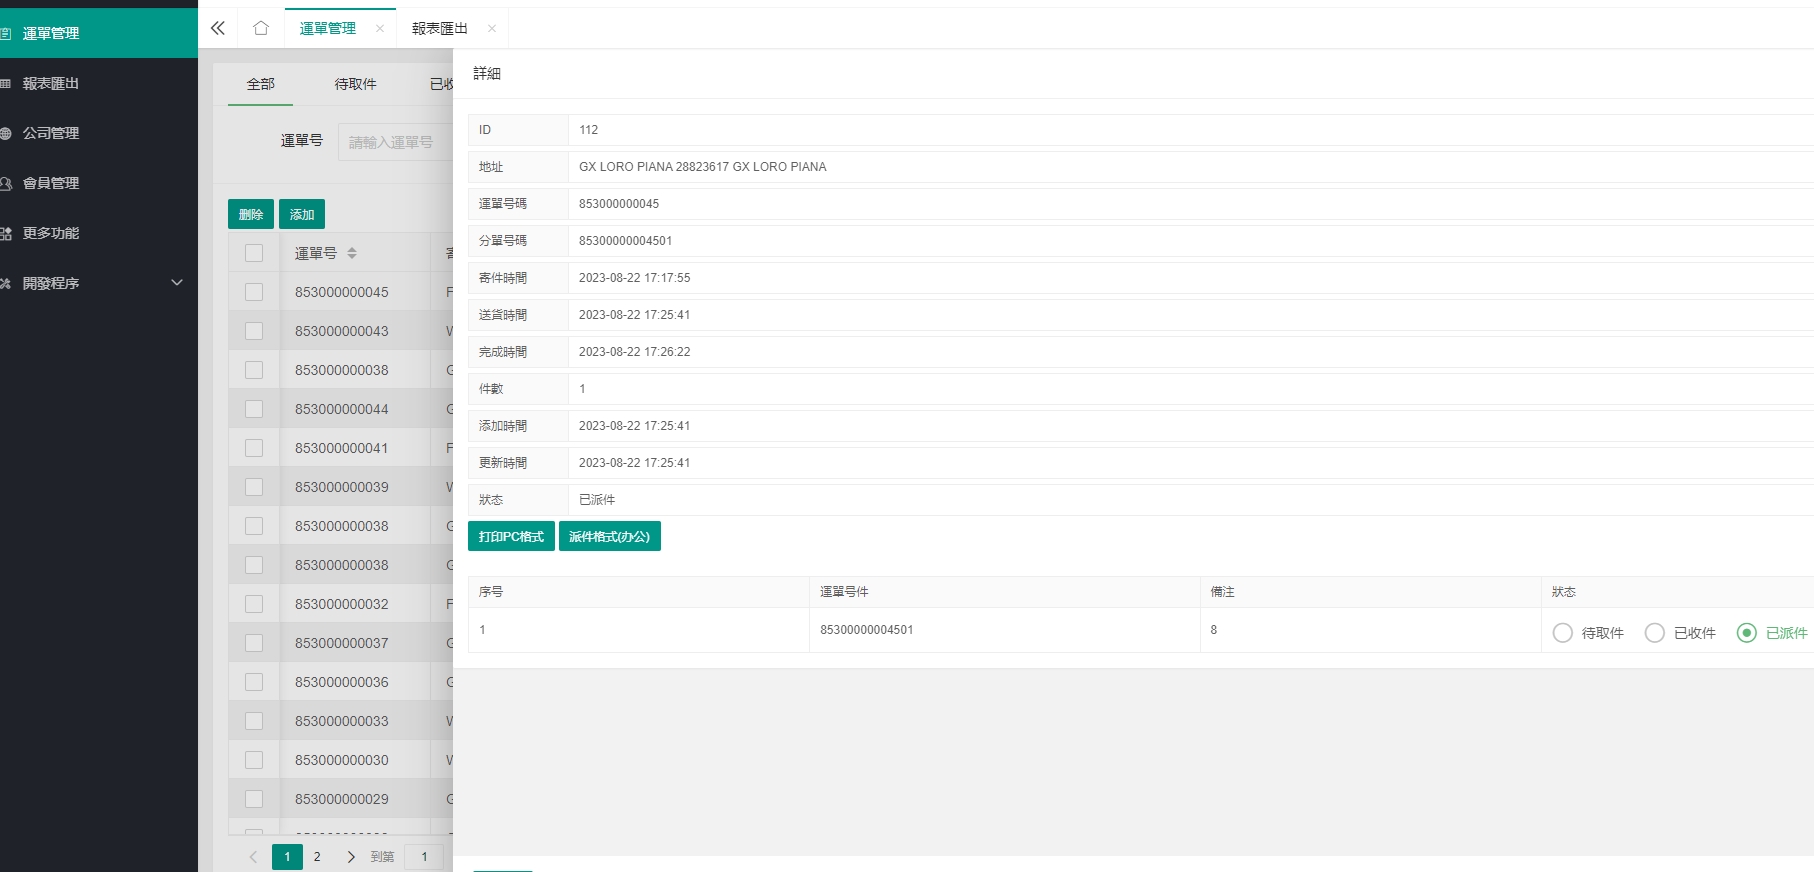Switch to the 報表匯出 tab
The image size is (1814, 872).
pos(440,28)
